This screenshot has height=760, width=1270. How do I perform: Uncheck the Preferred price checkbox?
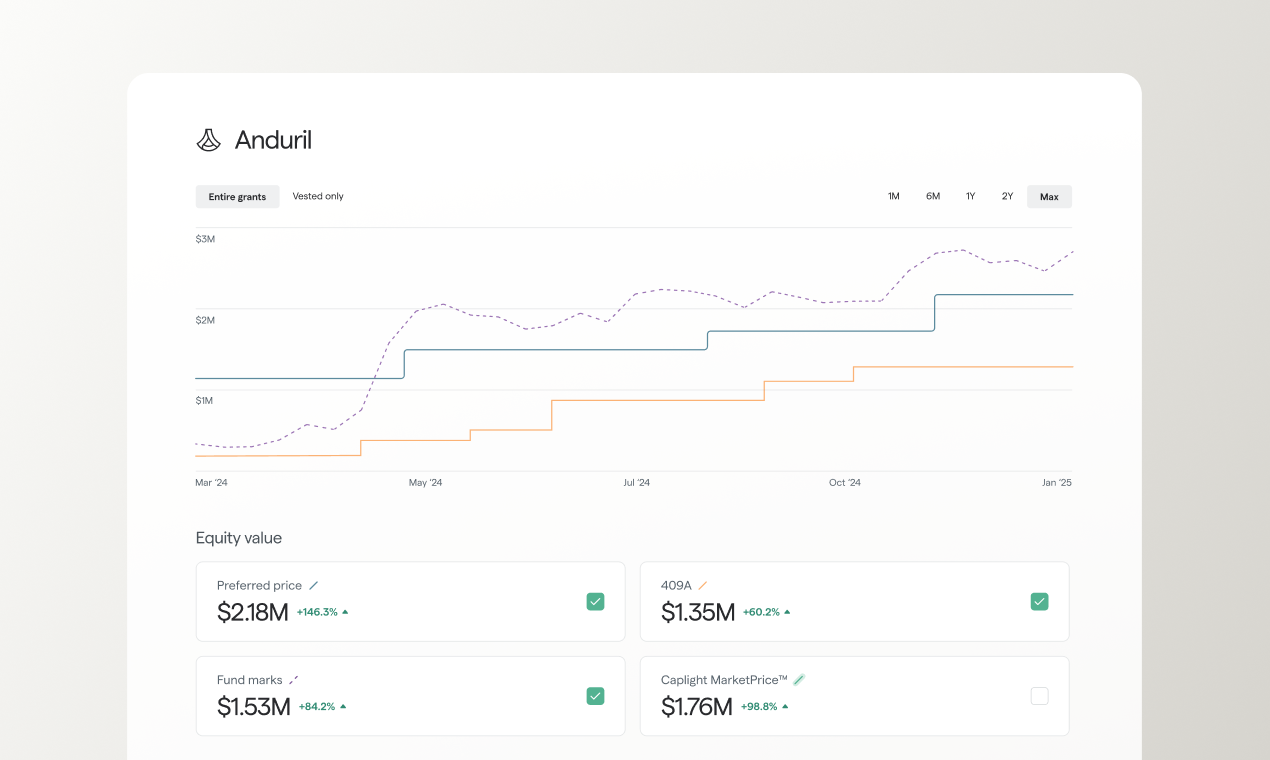click(595, 601)
